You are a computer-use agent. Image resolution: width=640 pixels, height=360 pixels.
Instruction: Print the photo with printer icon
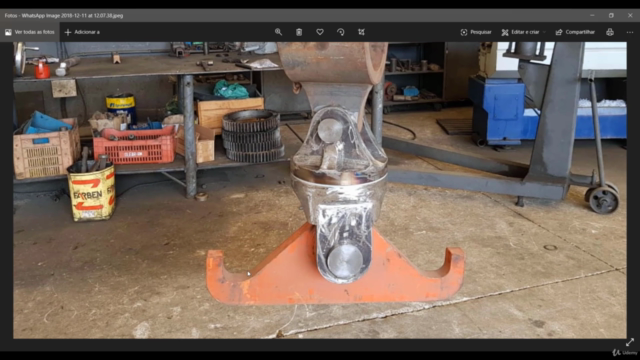[610, 32]
